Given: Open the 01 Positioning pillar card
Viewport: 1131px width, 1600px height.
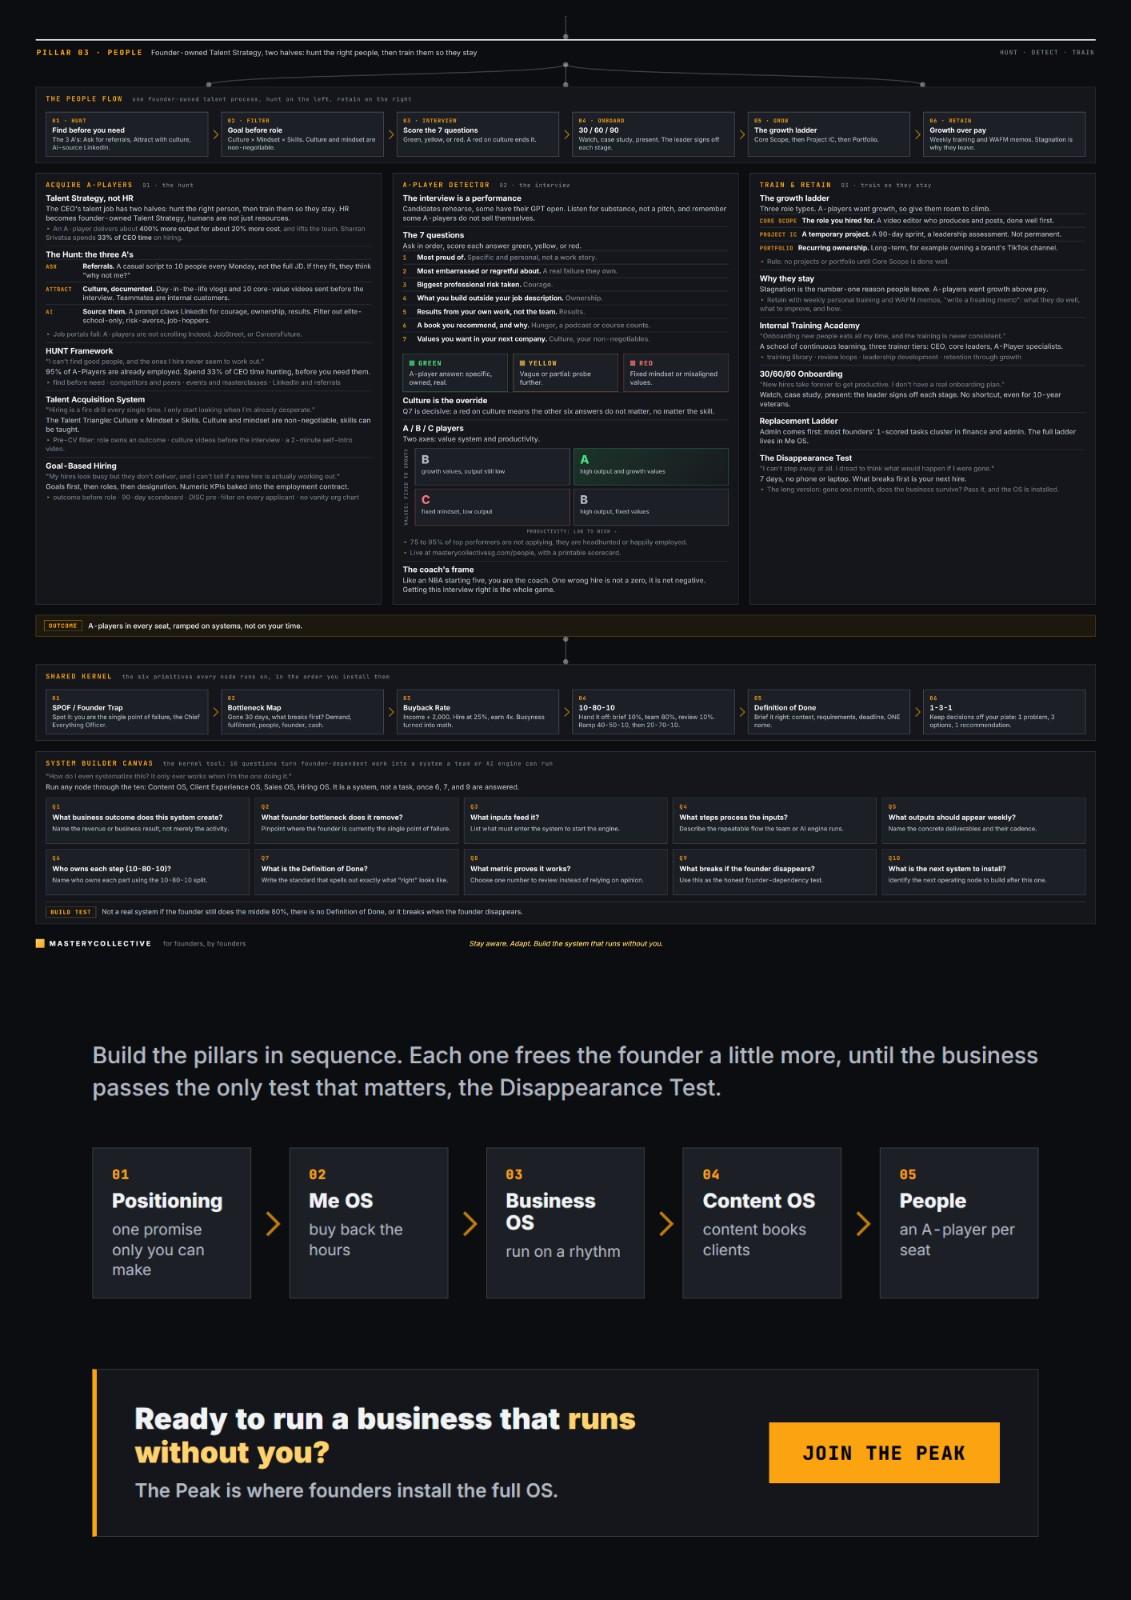Looking at the screenshot, I should point(171,1223).
